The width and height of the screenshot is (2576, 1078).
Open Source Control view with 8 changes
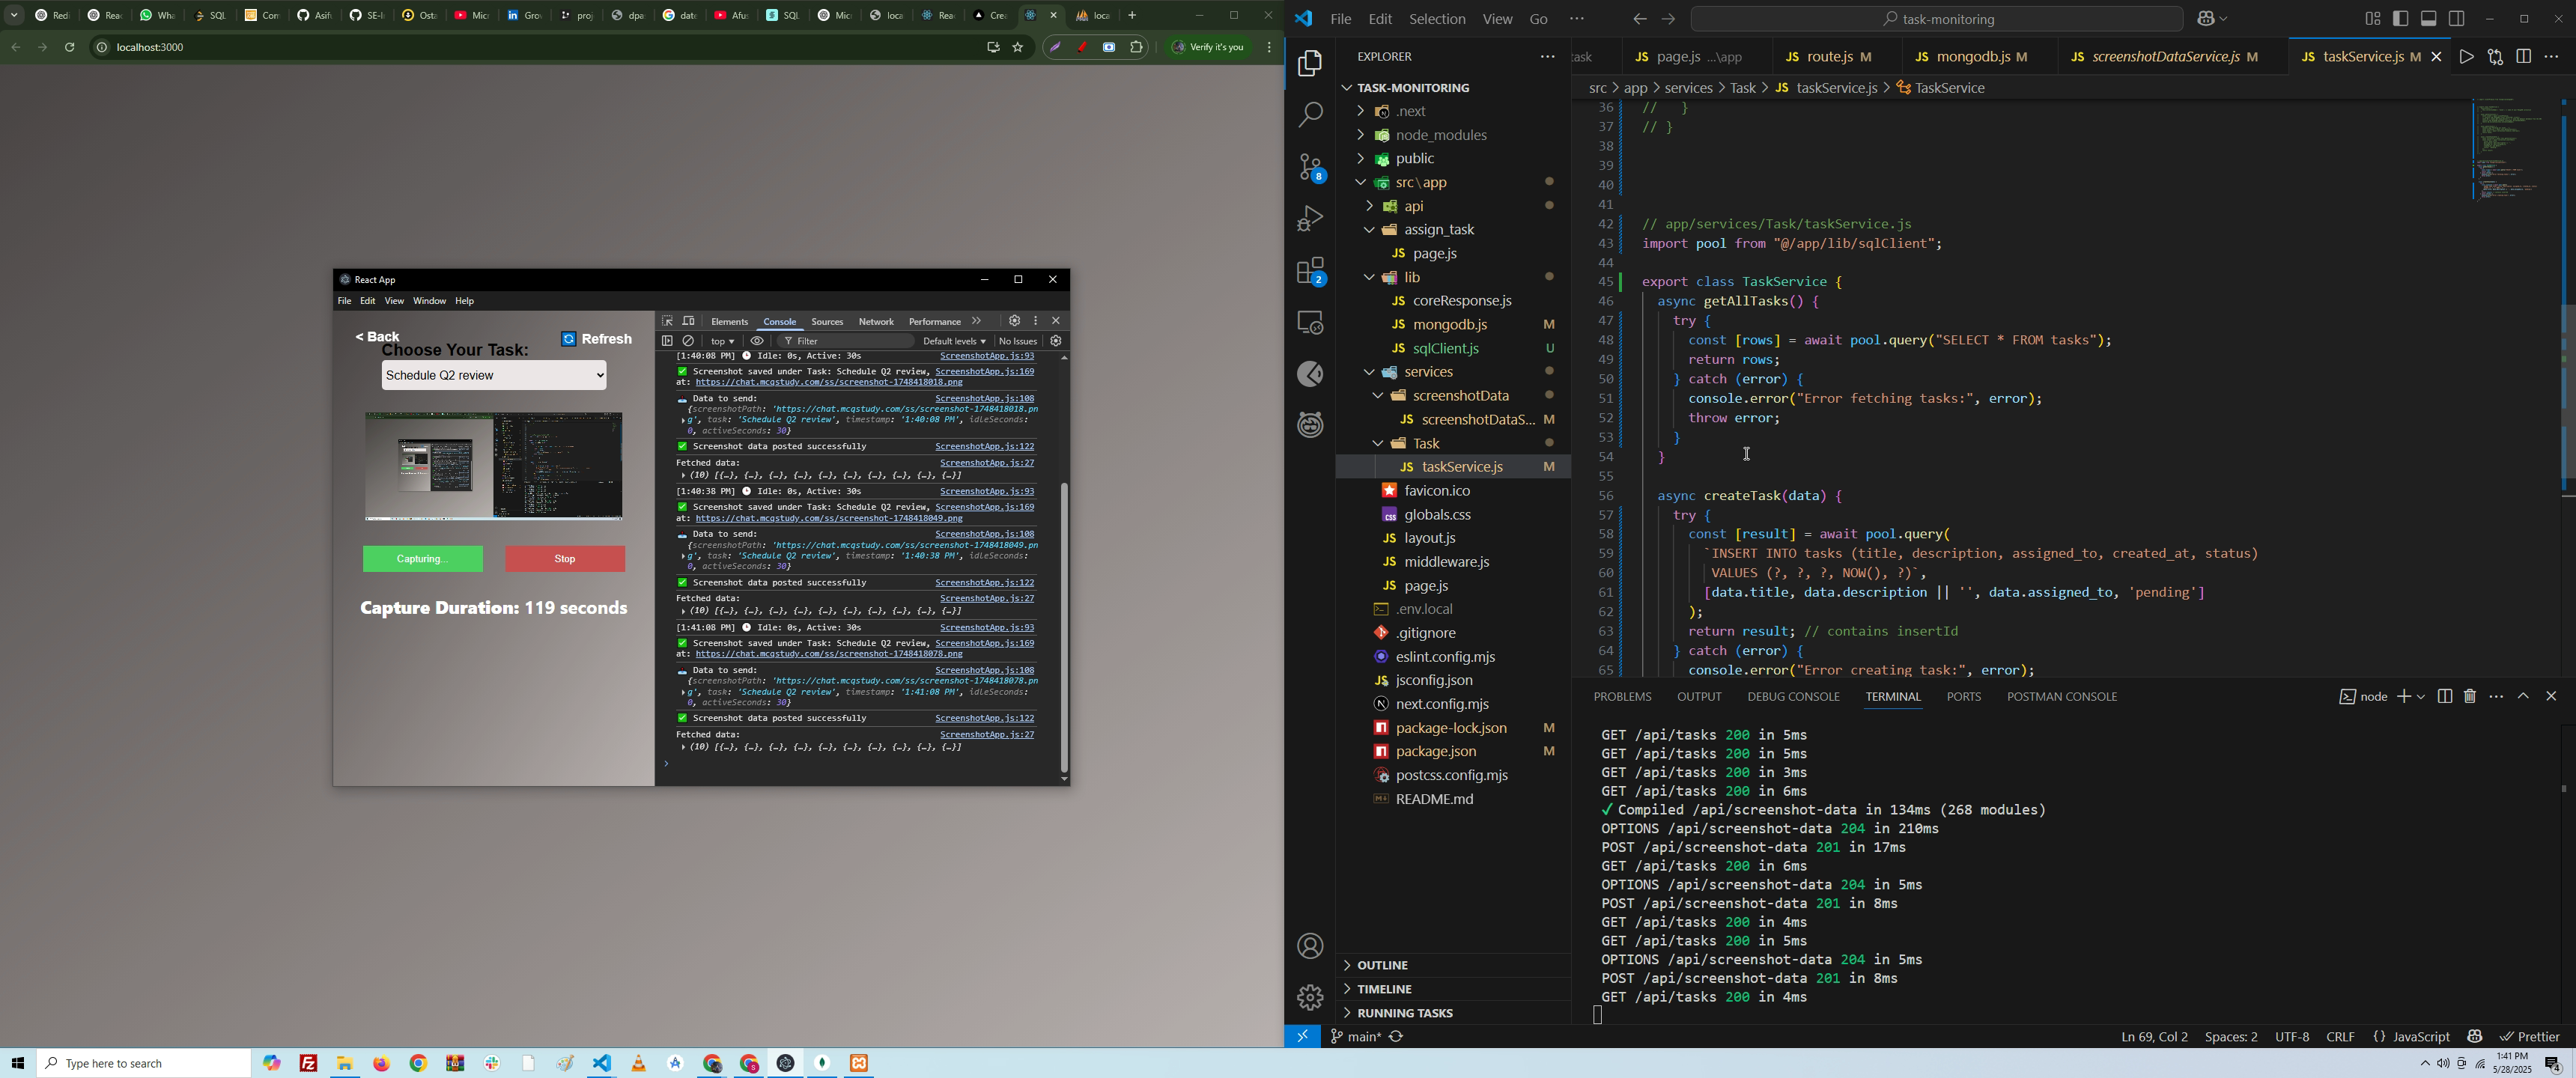[x=1310, y=168]
